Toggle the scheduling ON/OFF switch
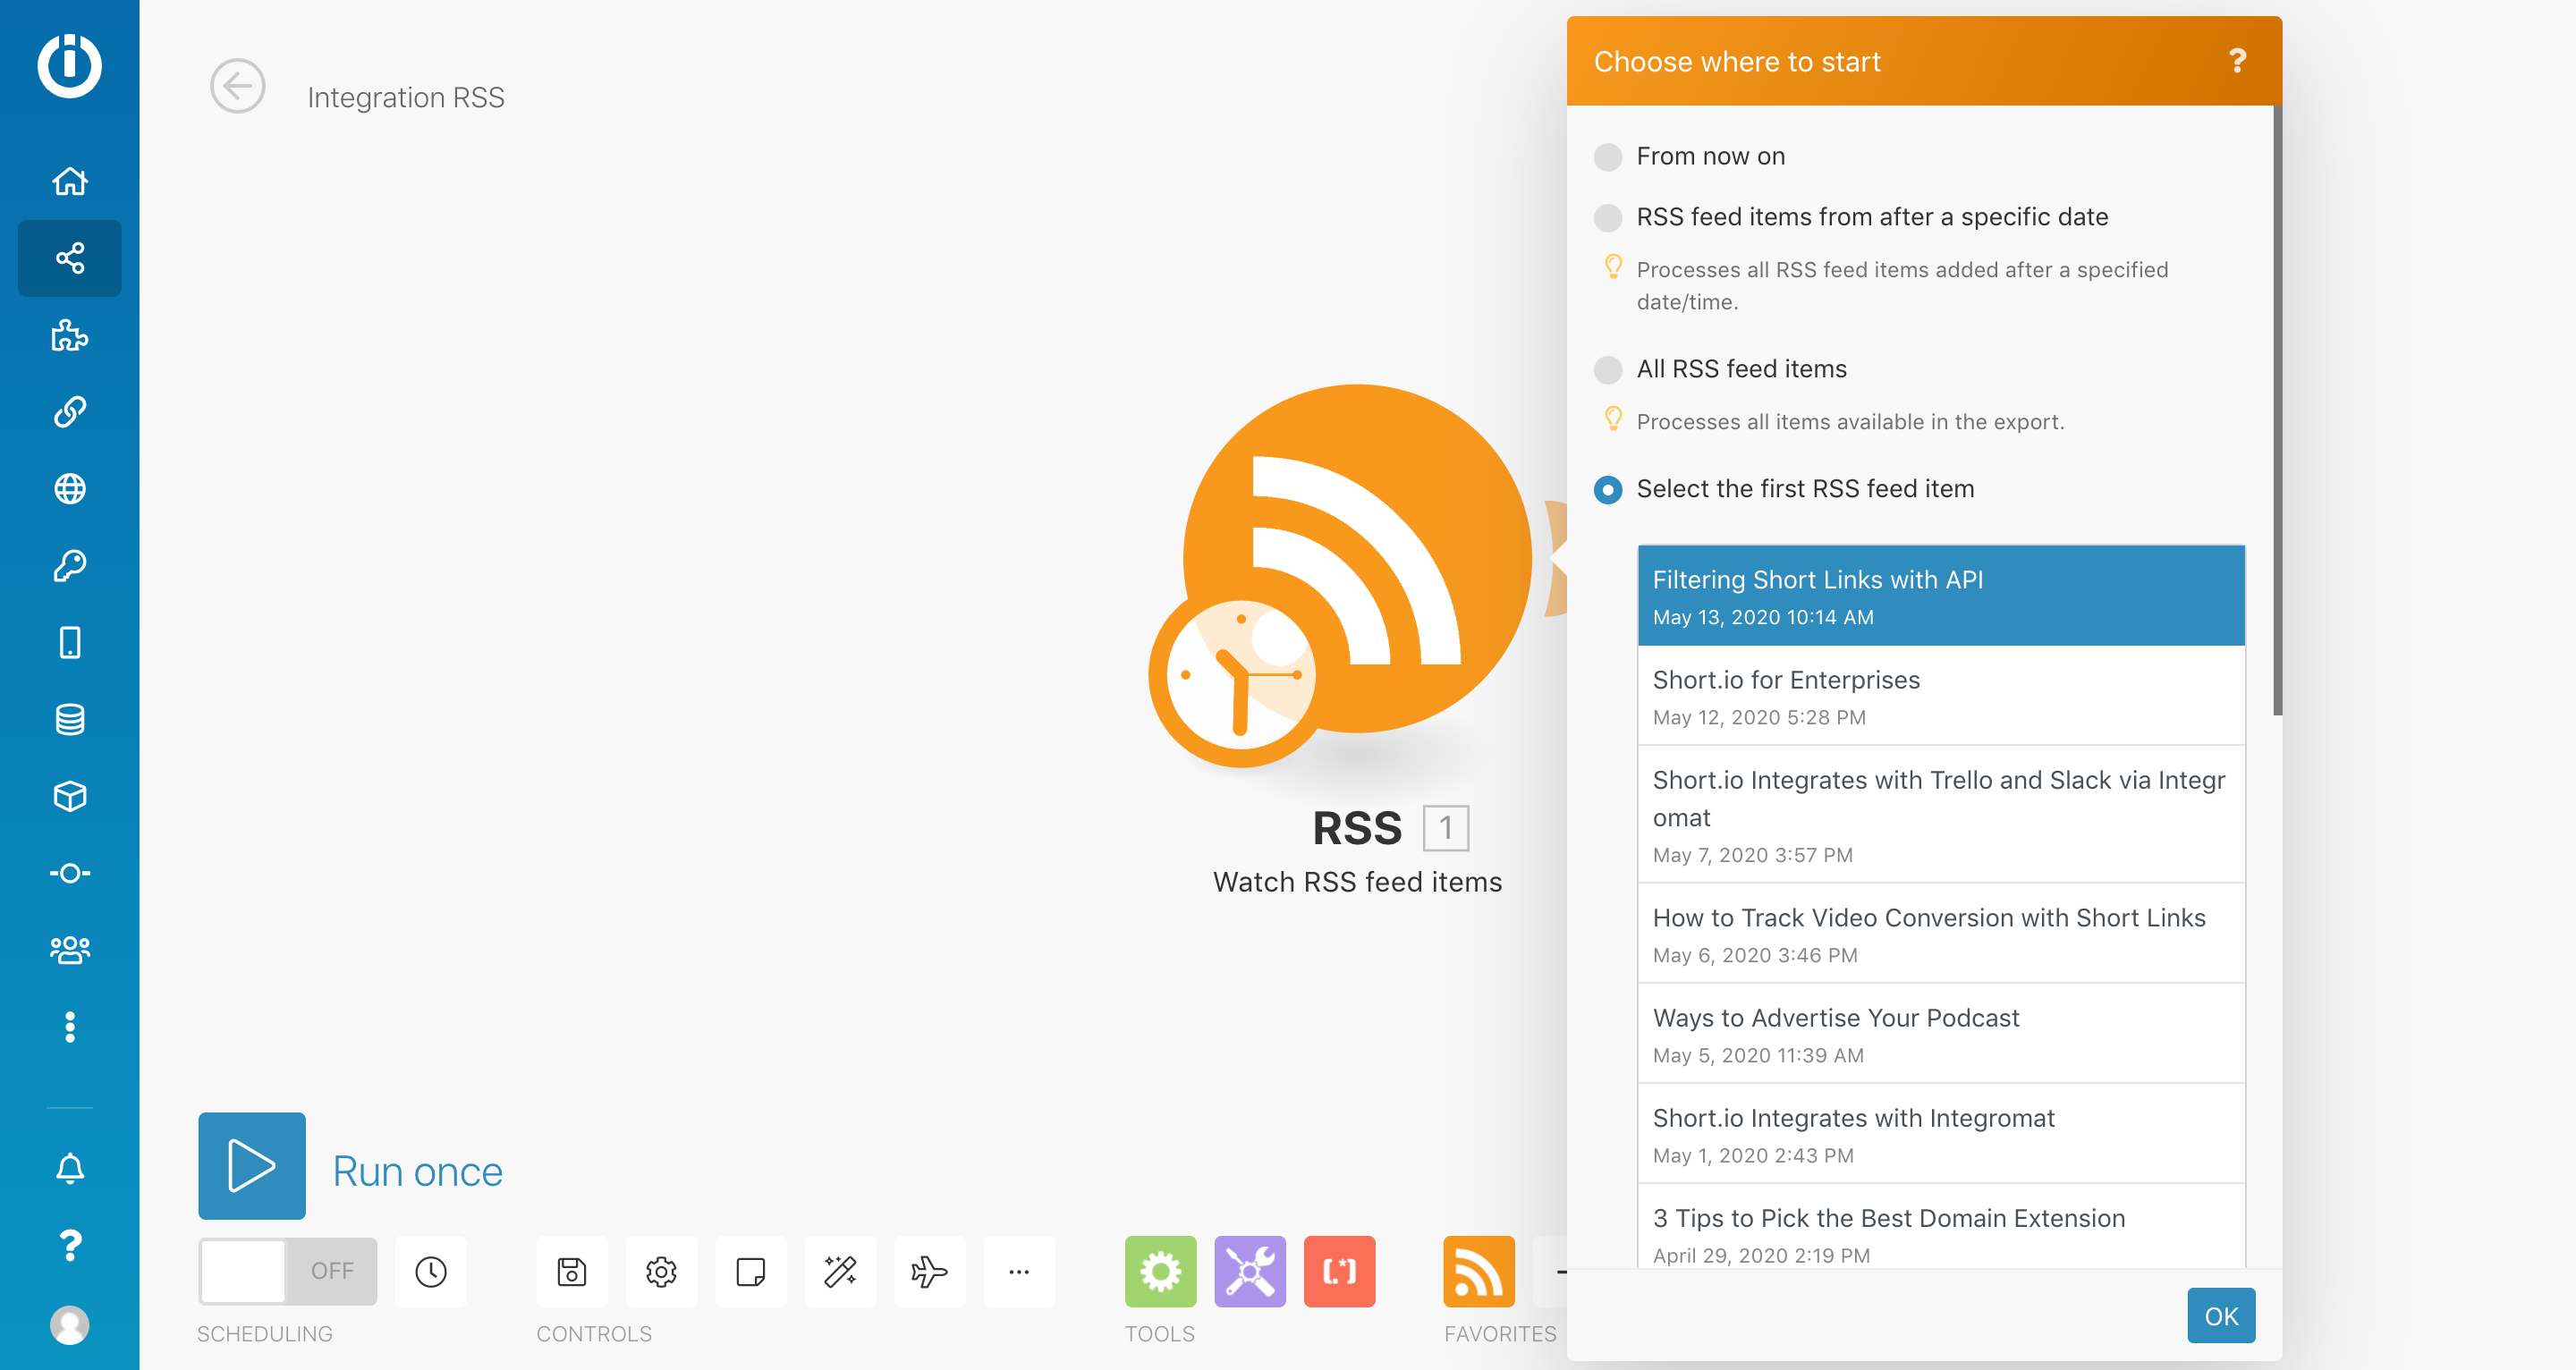Image resolution: width=2576 pixels, height=1370 pixels. click(287, 1271)
